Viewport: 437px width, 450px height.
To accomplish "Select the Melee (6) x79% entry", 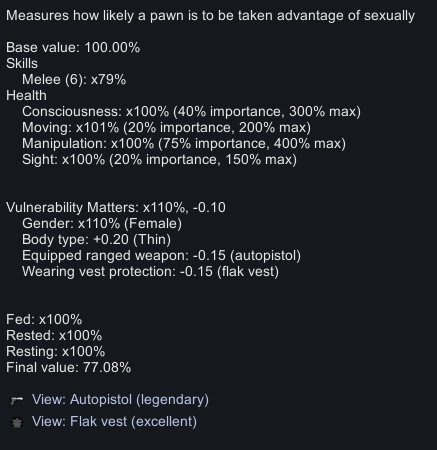I will click(74, 80).
